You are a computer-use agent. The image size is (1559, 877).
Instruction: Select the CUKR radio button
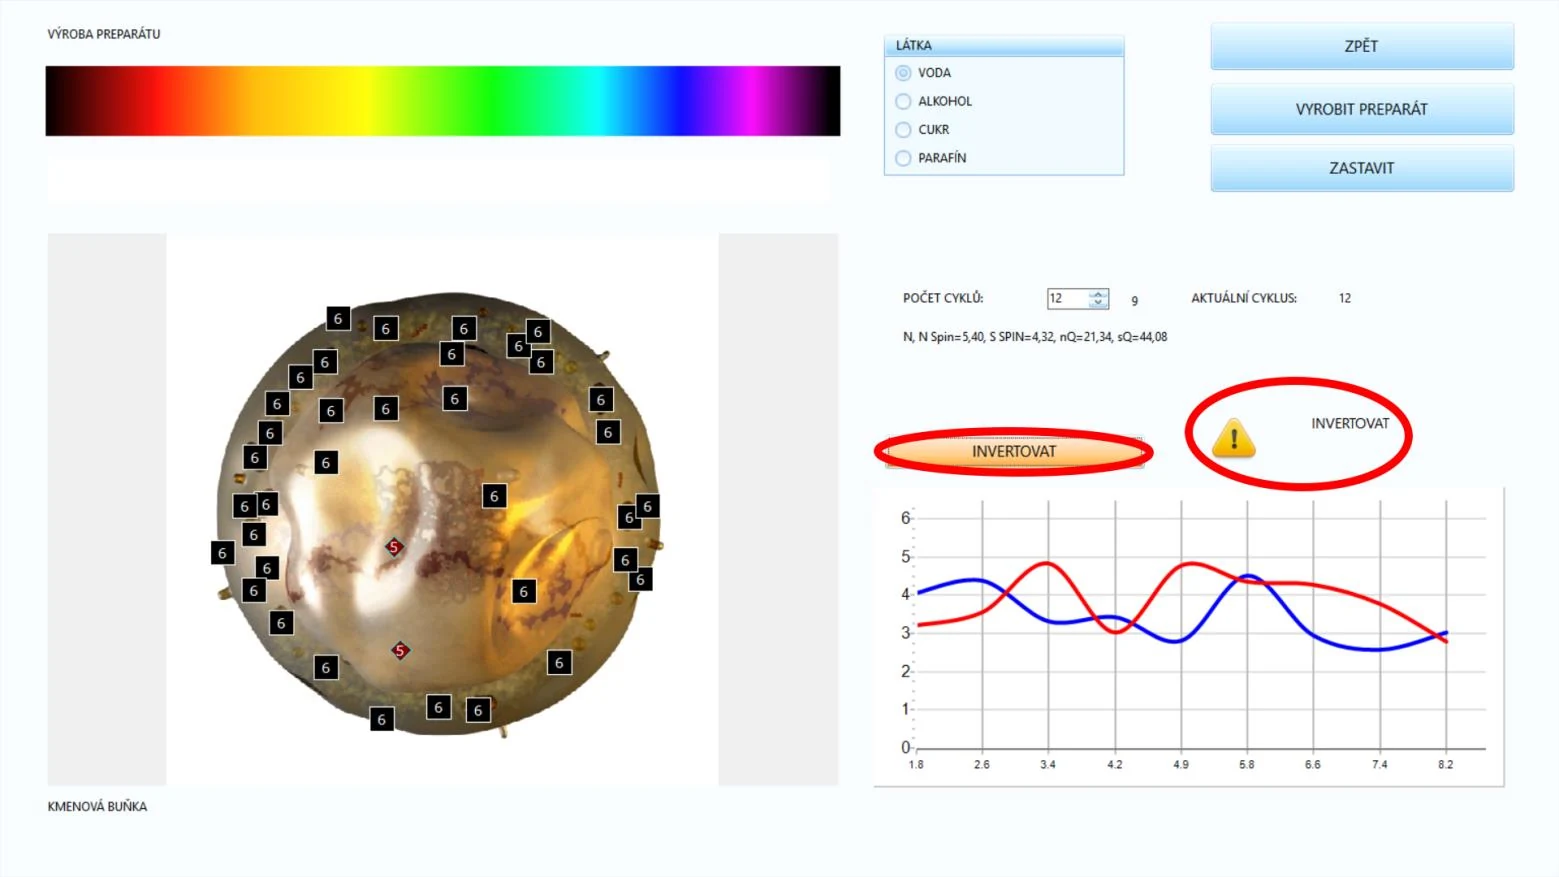pyautogui.click(x=903, y=129)
